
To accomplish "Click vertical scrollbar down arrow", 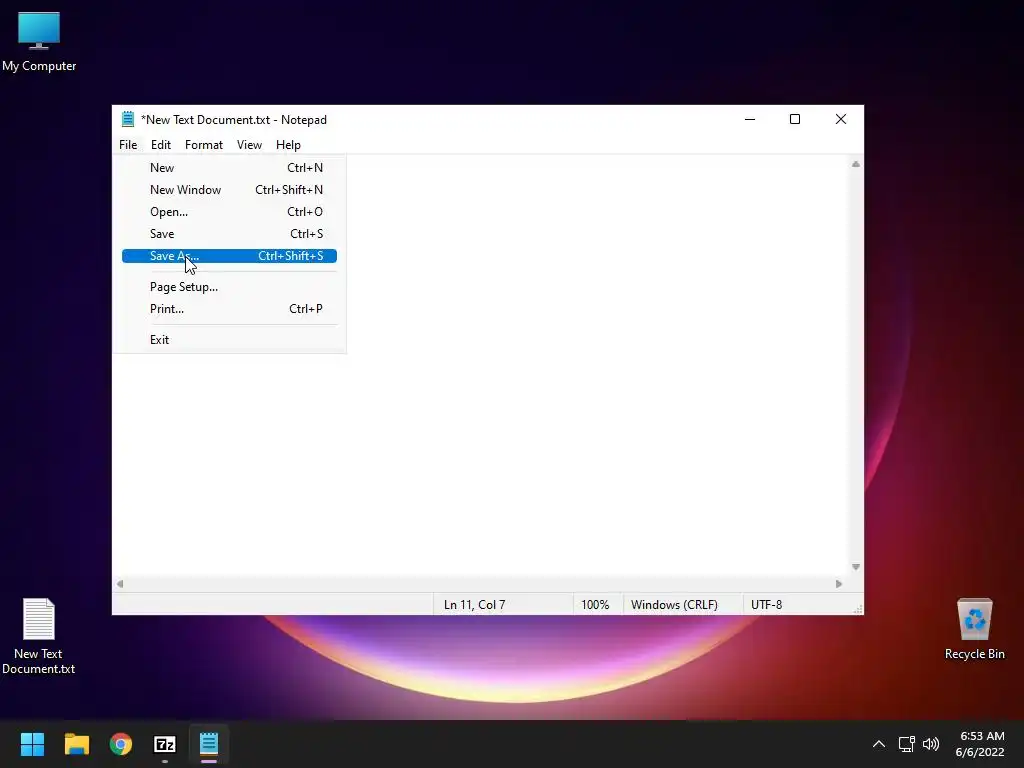I will (856, 567).
